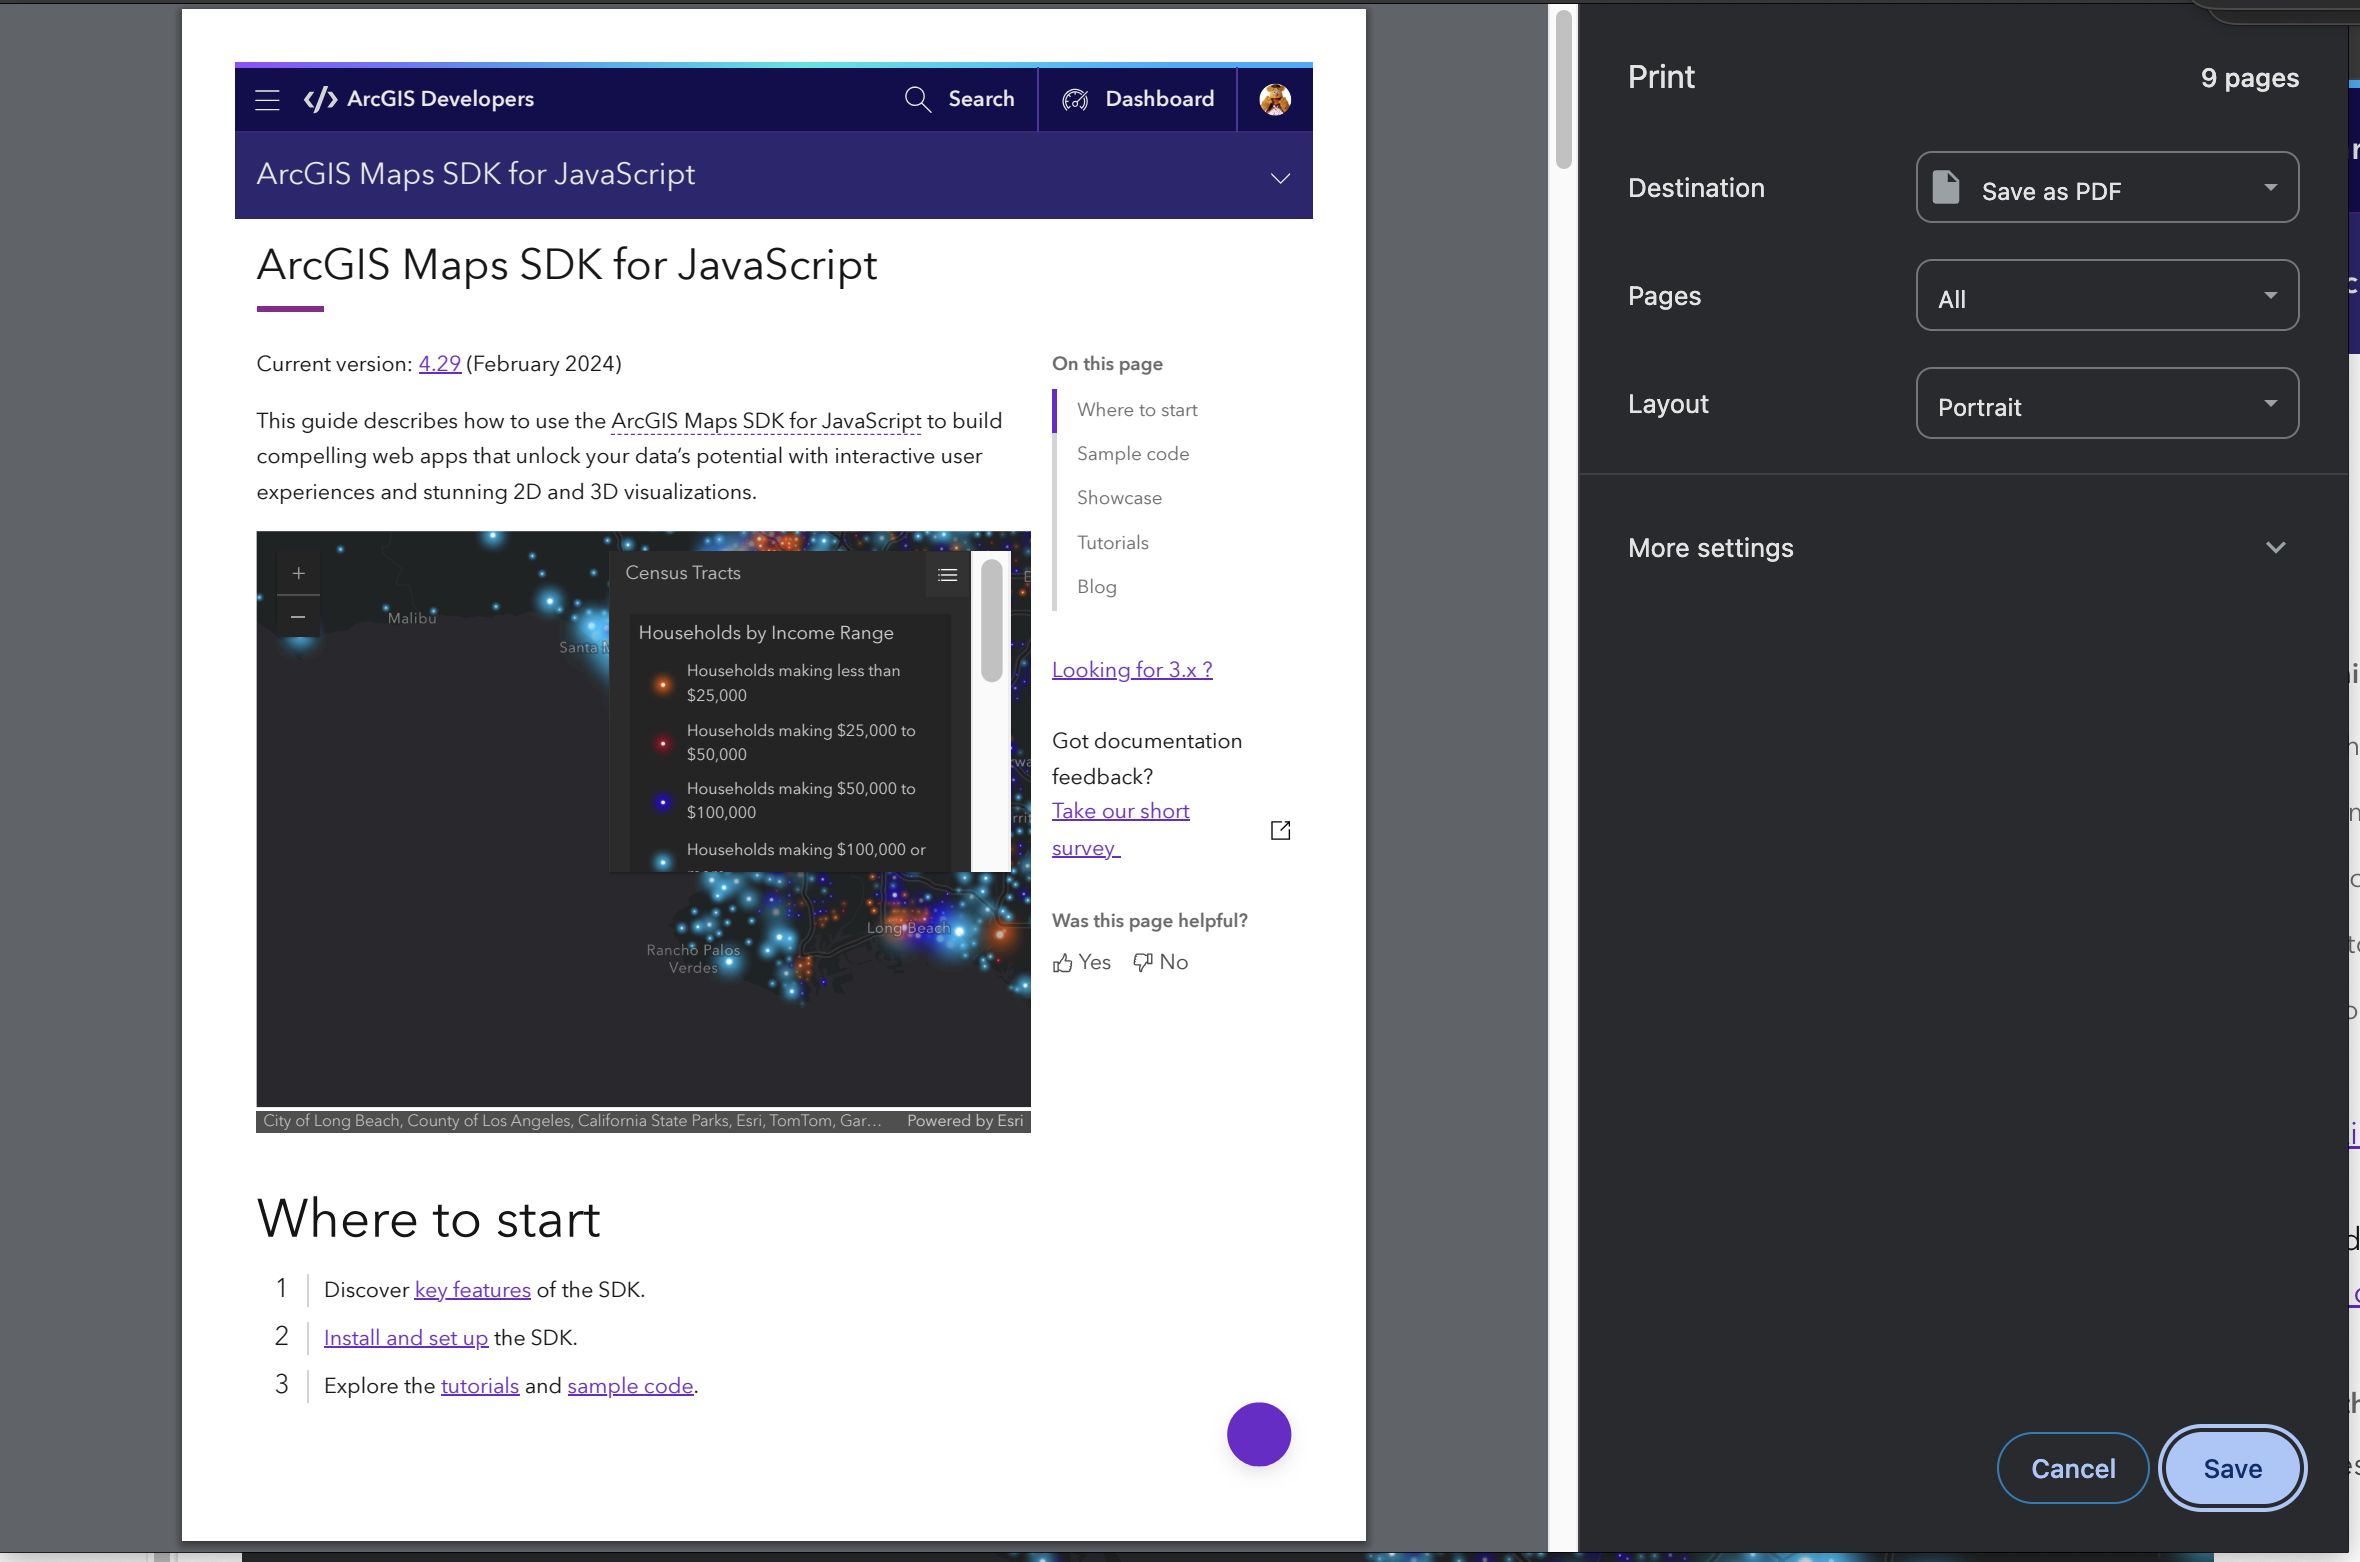Open the Layout dropdown set to Portrait
This screenshot has height=1562, width=2360.
click(2106, 404)
